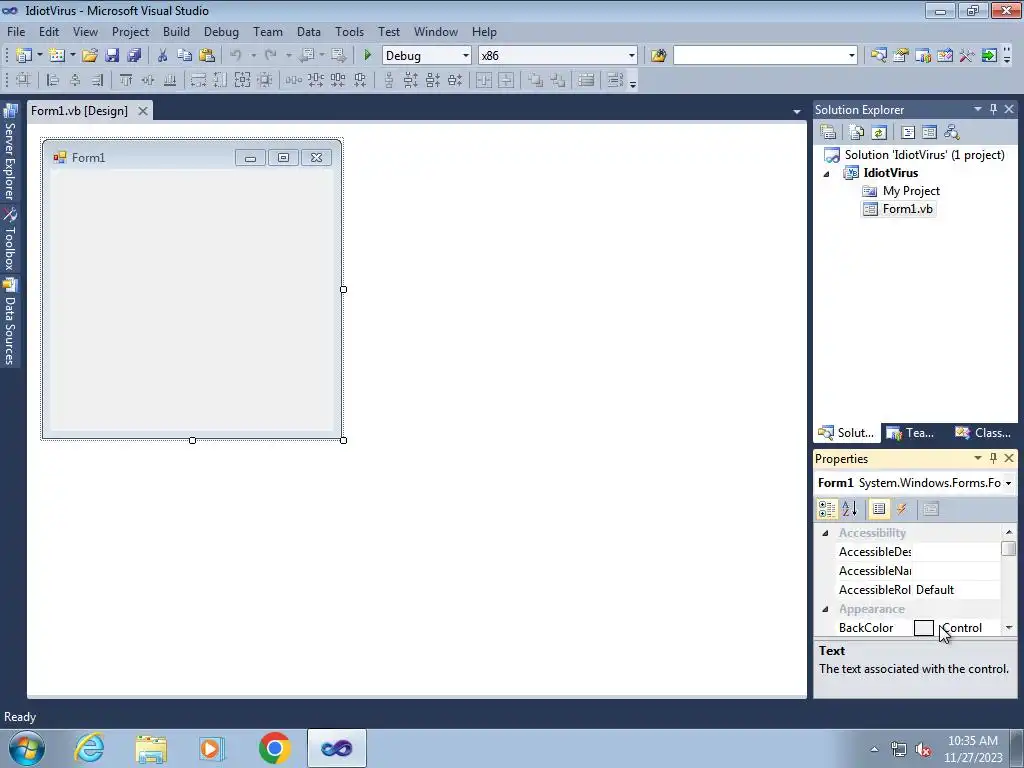Screen dimensions: 1024x768
Task: Click the Tab Order layout icon
Action: (615, 80)
